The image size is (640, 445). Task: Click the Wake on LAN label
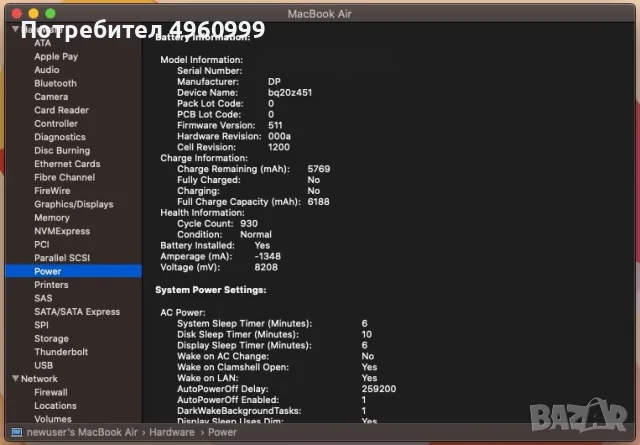coord(208,378)
